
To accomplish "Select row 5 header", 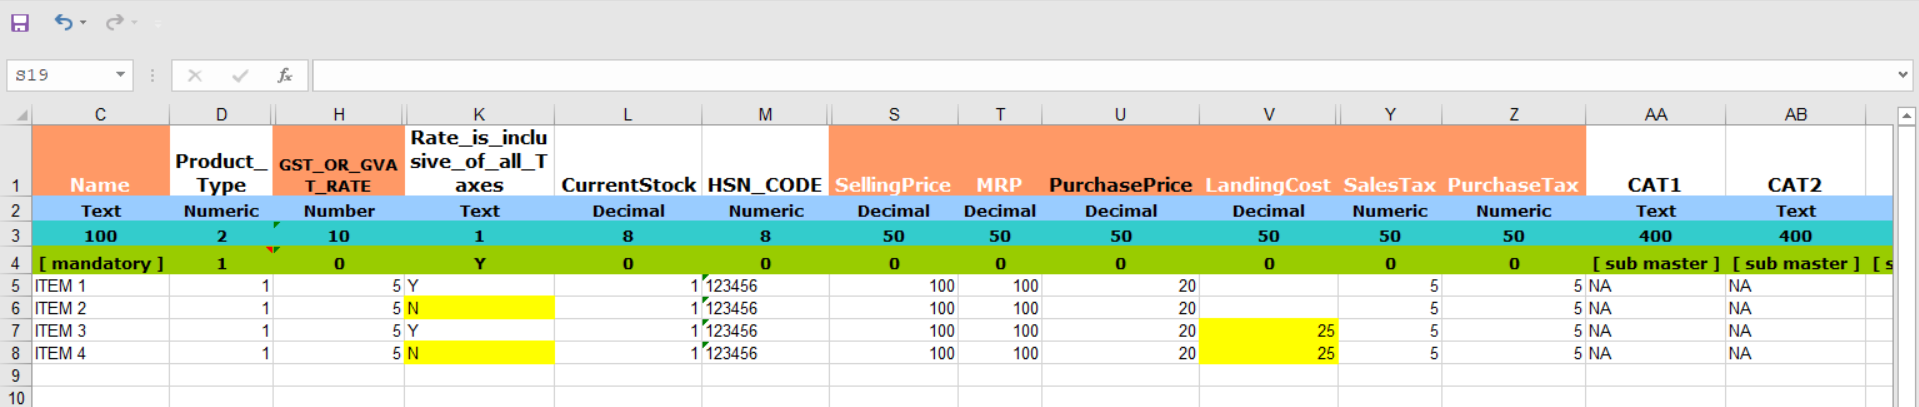I will coord(15,286).
